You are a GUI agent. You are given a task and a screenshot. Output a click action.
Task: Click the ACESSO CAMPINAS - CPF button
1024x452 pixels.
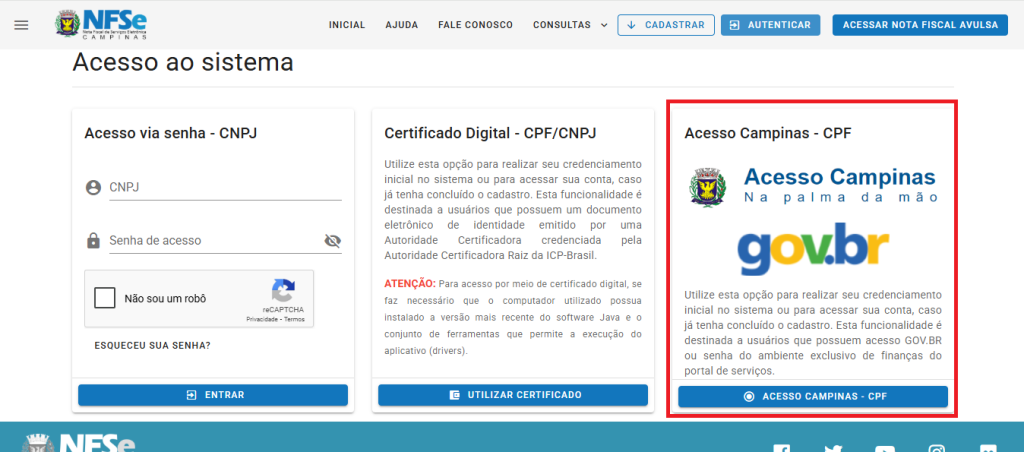click(813, 396)
